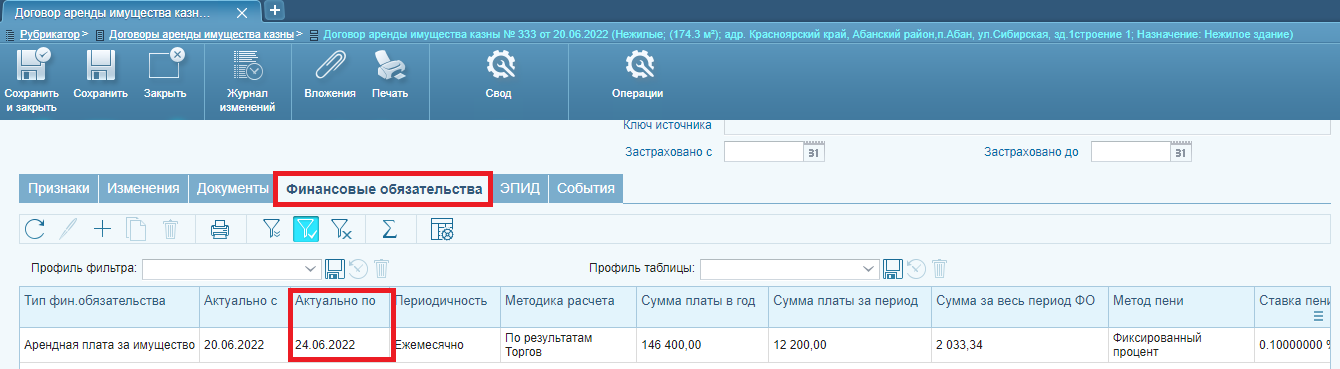Open a new tab with plus button

pos(275,11)
